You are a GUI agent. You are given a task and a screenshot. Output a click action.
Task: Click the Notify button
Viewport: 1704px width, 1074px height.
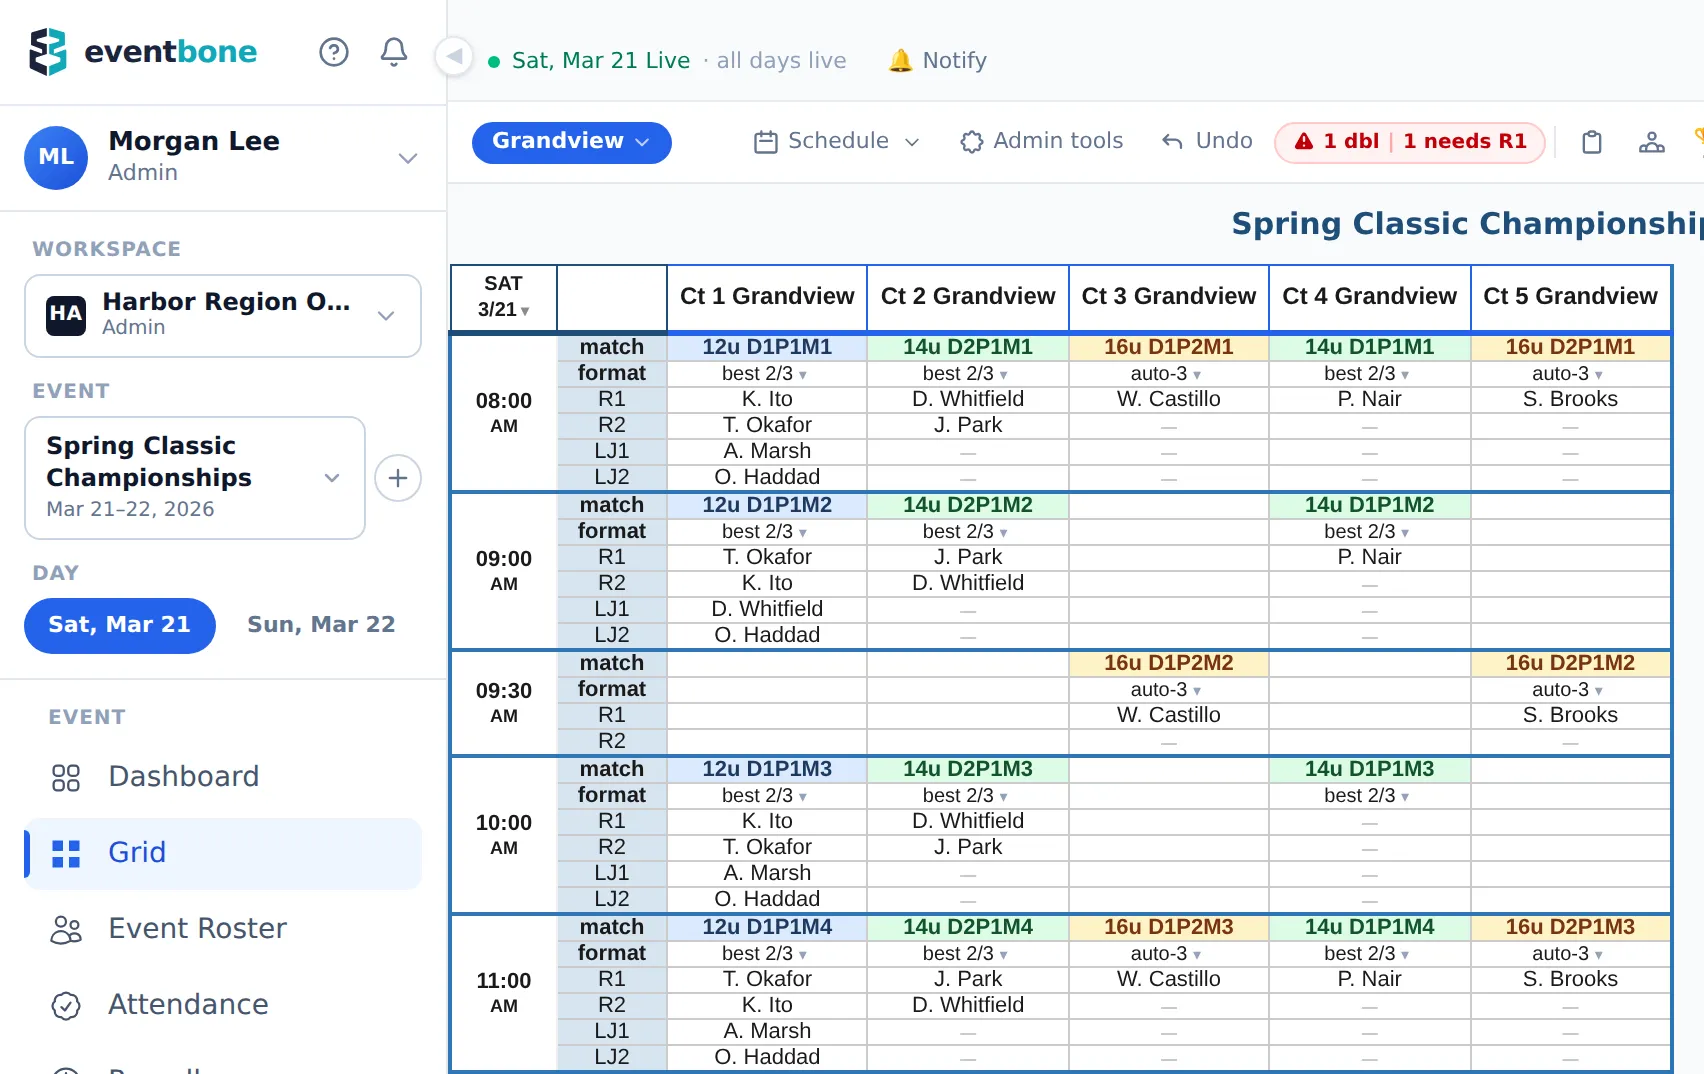[938, 61]
